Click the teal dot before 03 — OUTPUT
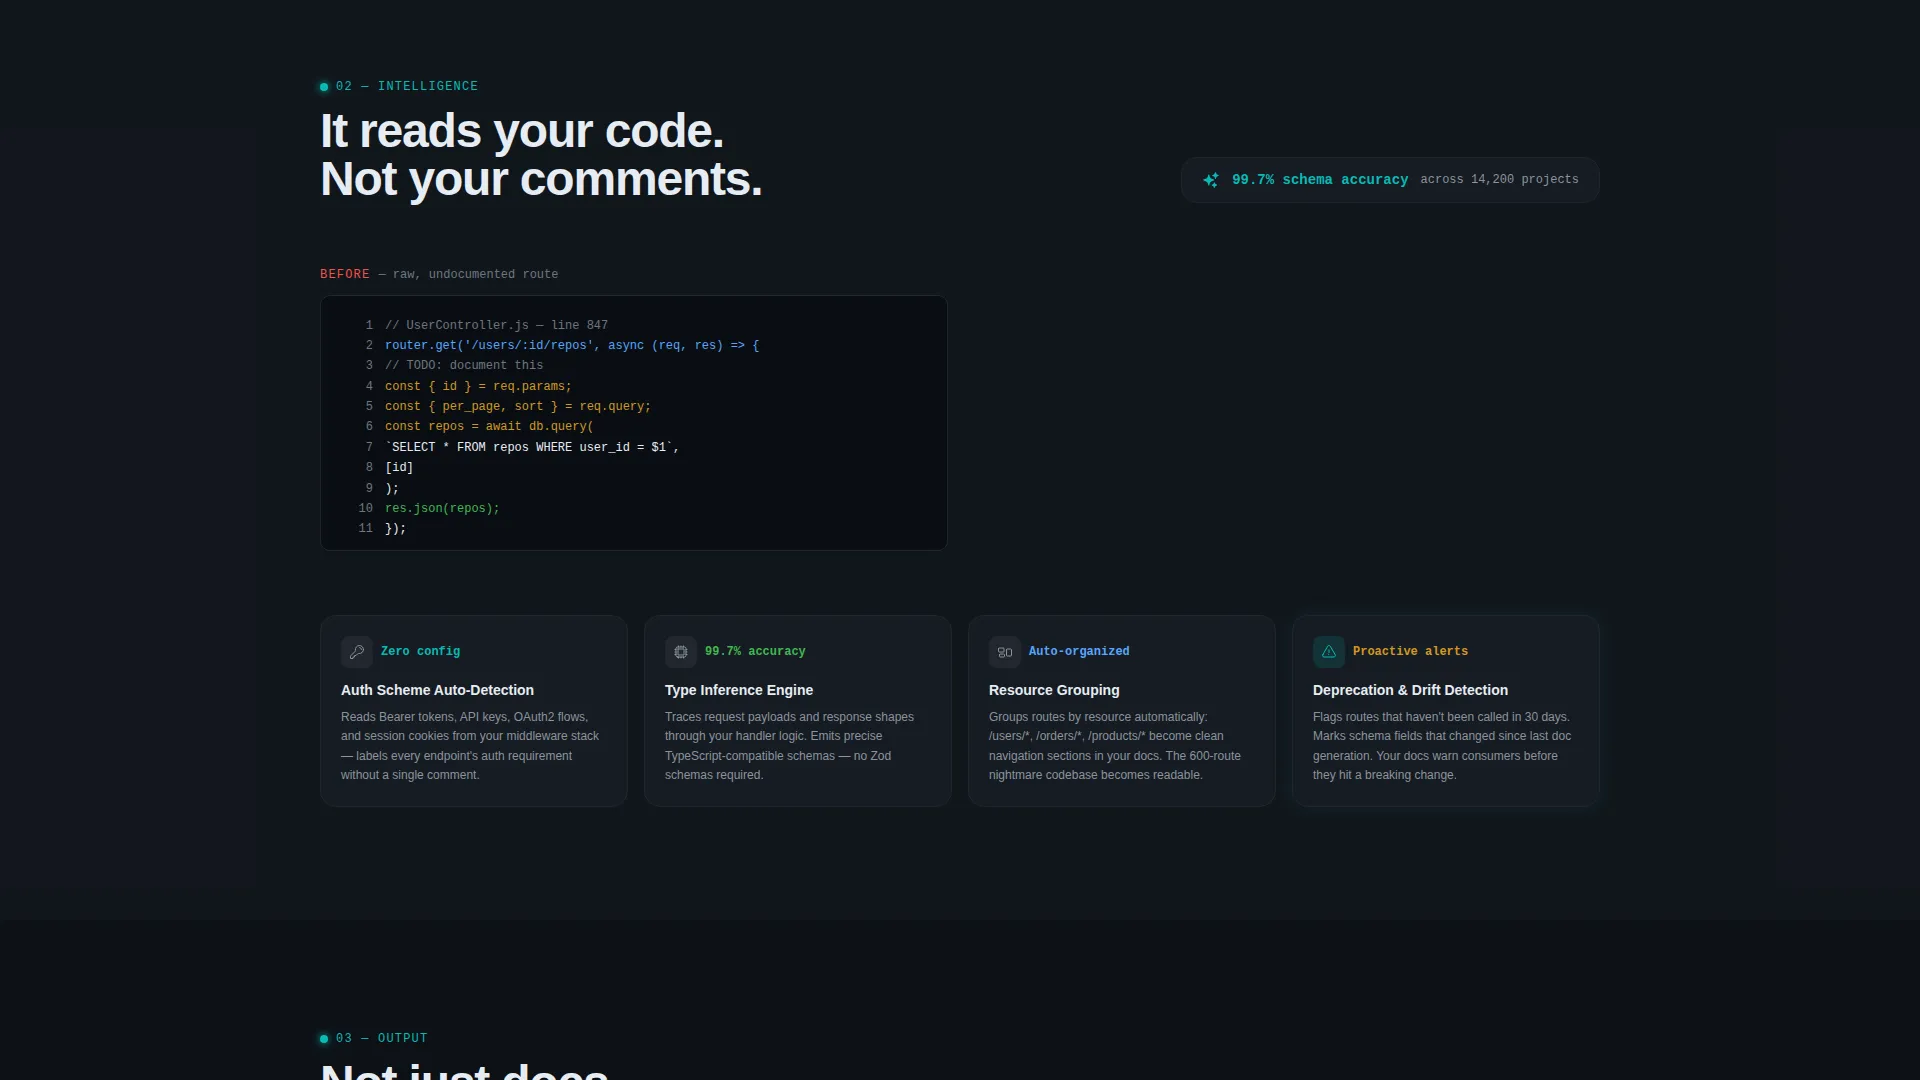Image resolution: width=1920 pixels, height=1080 pixels. (x=324, y=1039)
